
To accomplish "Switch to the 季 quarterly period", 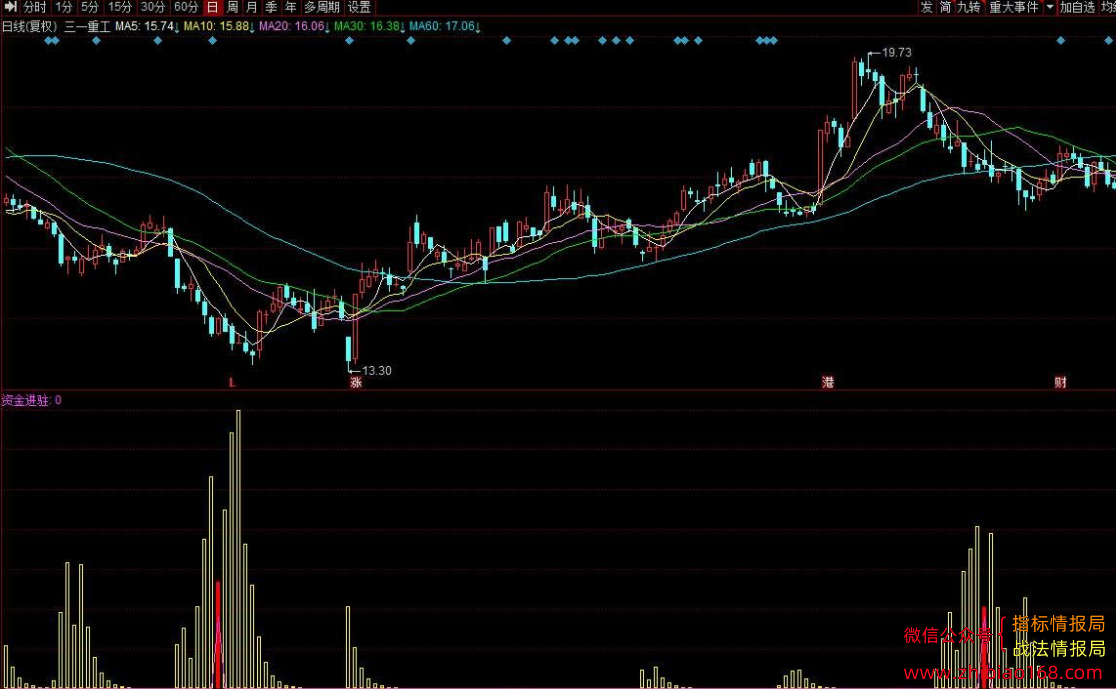I will tap(271, 7).
